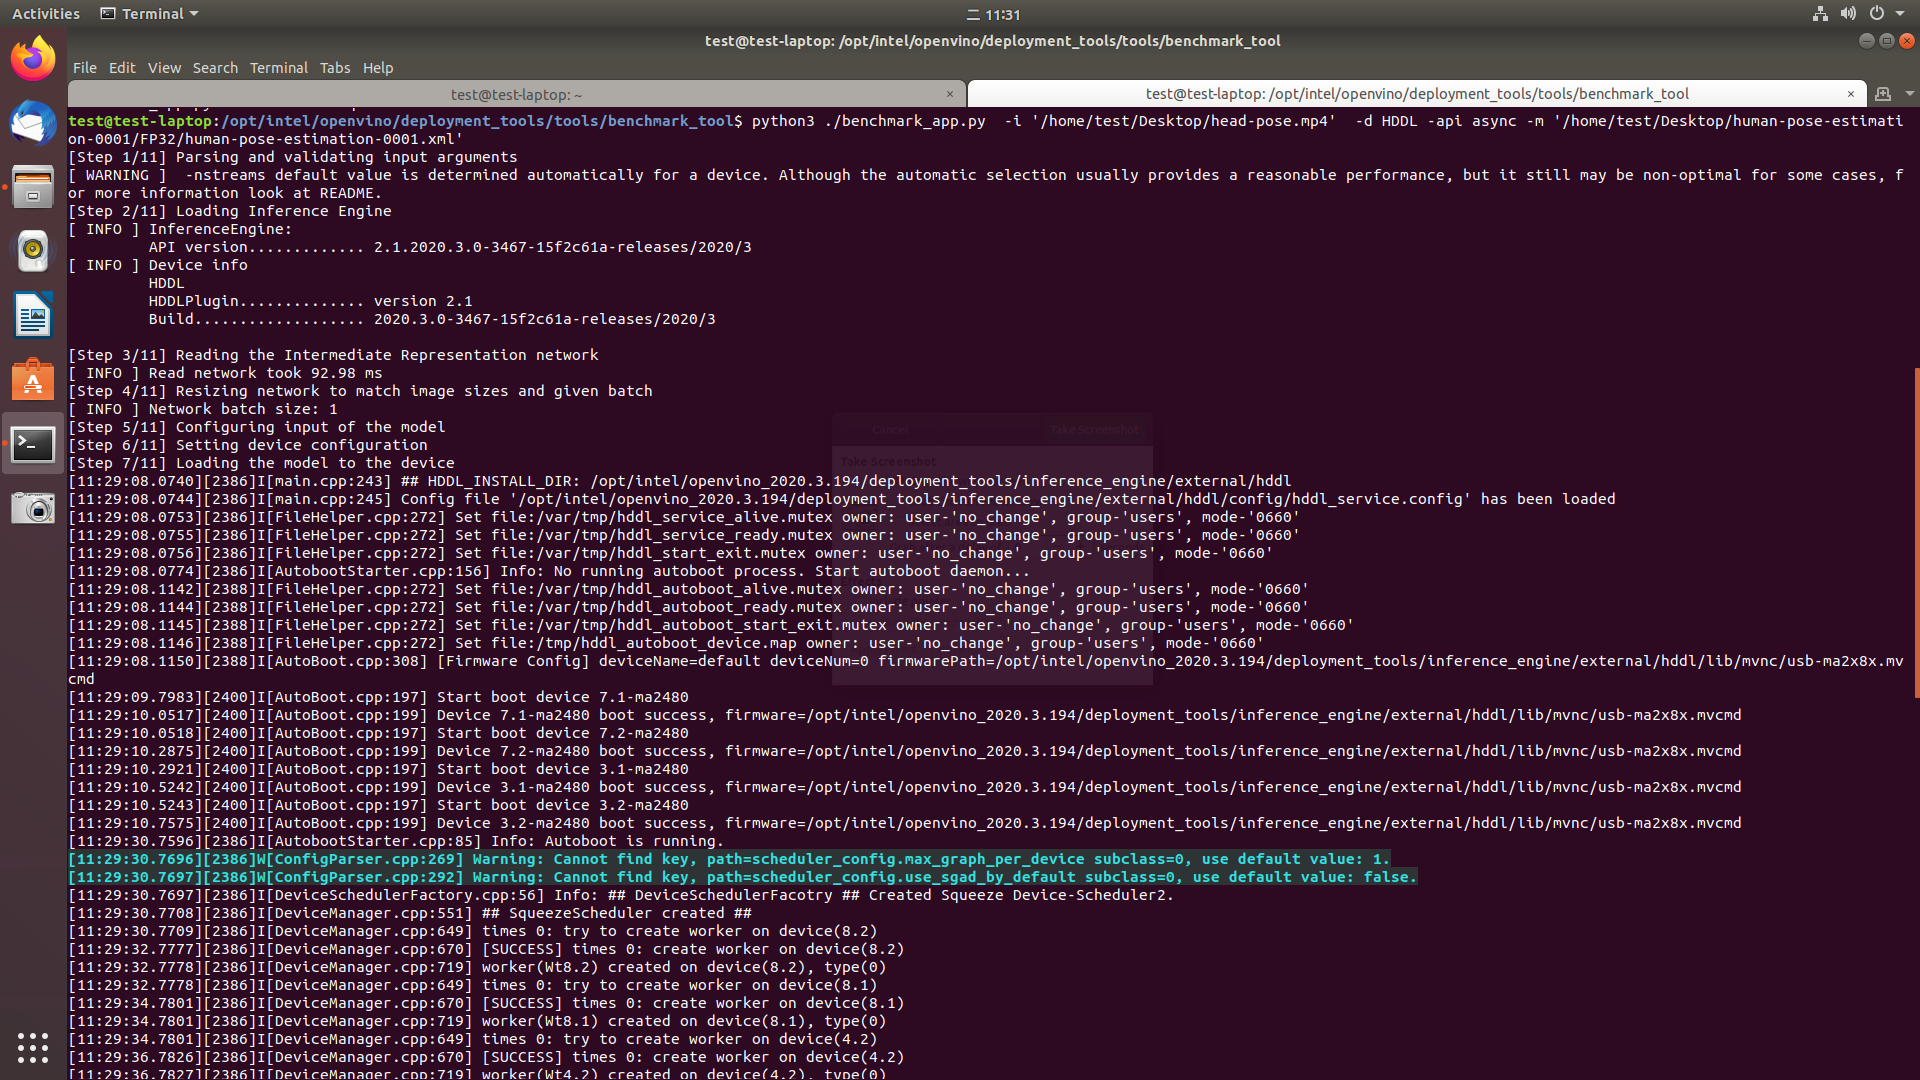Screen dimensions: 1920x1080
Task: Select the benchmark_tool terminal tab
Action: point(1417,94)
